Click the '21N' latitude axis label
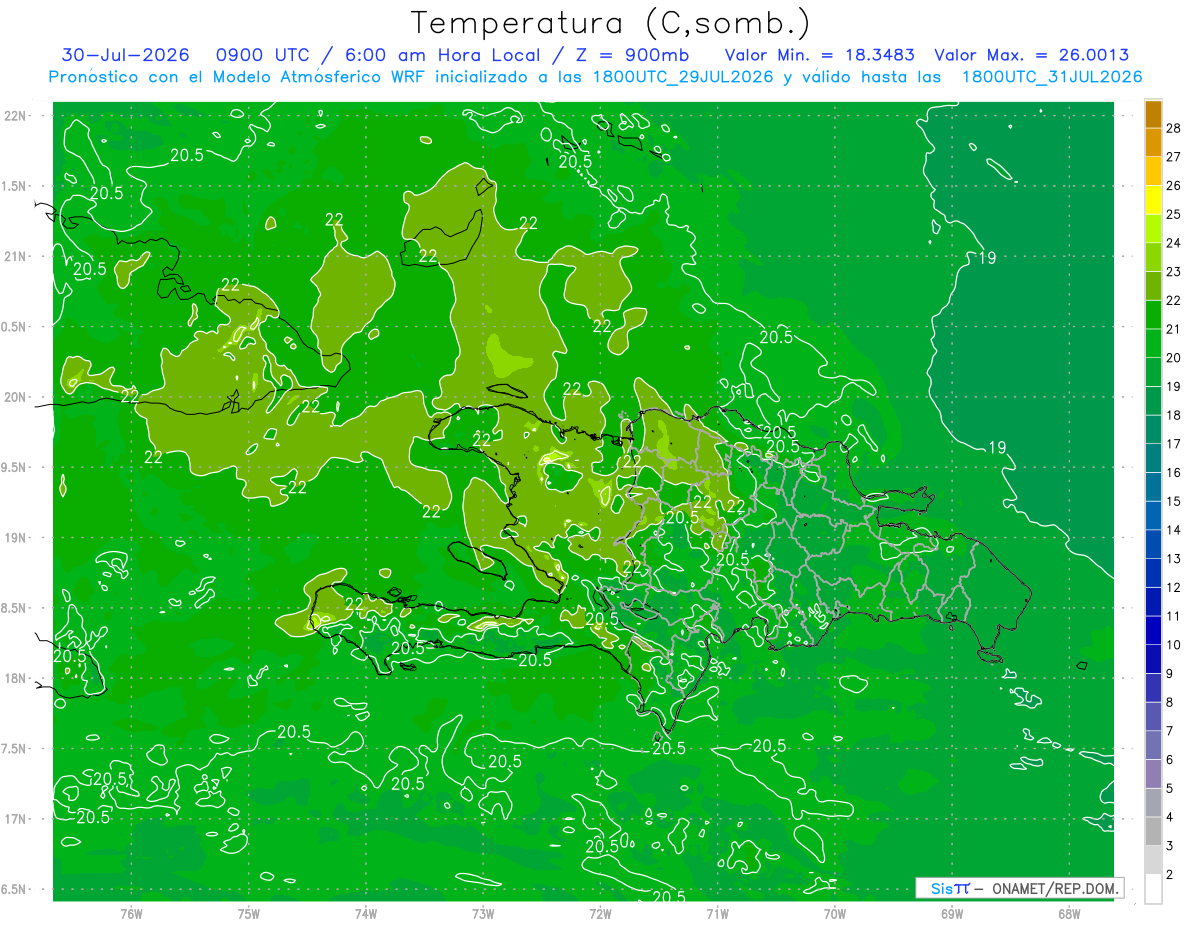 tap(14, 257)
